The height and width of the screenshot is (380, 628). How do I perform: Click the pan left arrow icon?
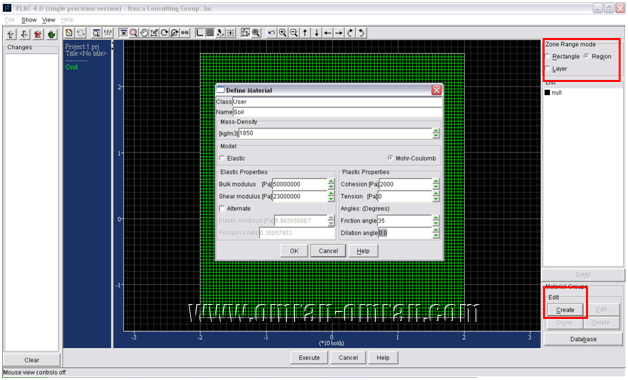[x=328, y=33]
